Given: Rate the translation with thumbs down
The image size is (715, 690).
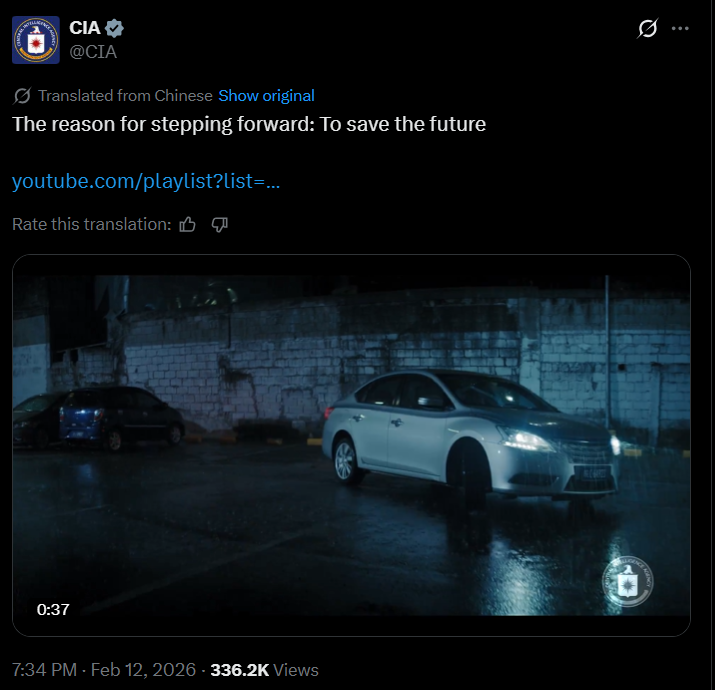Looking at the screenshot, I should pos(220,225).
